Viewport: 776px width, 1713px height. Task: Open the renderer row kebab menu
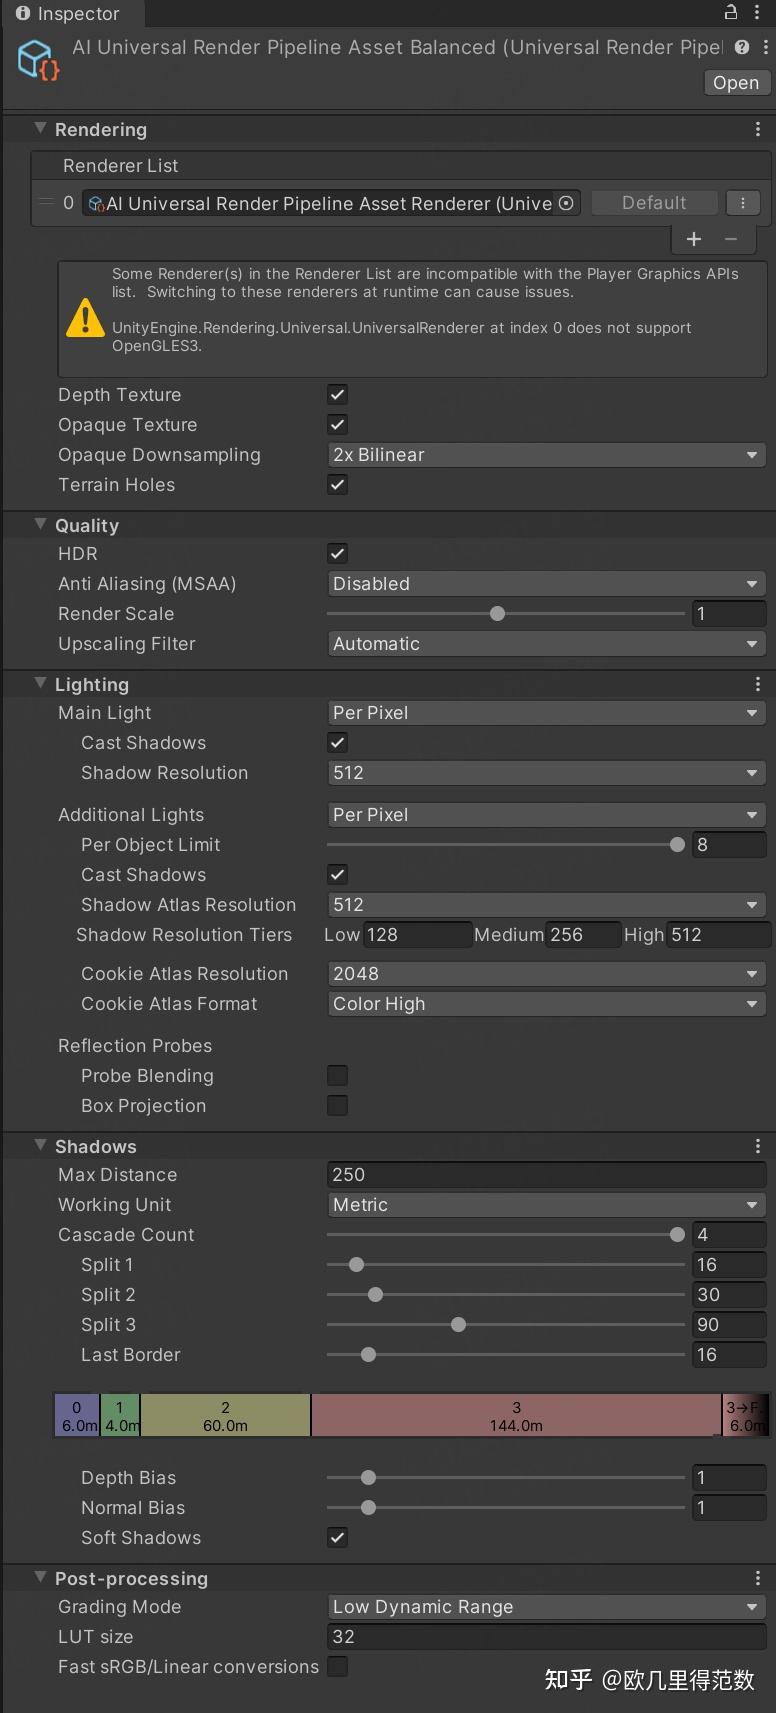pyautogui.click(x=743, y=203)
